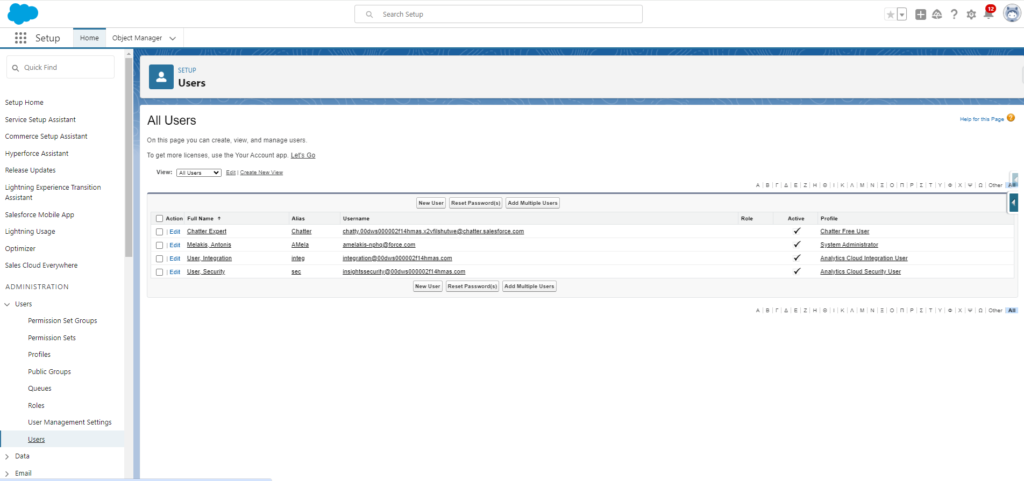Image resolution: width=1024 pixels, height=481 pixels.
Task: Open the All Users view dropdown
Action: tap(199, 173)
